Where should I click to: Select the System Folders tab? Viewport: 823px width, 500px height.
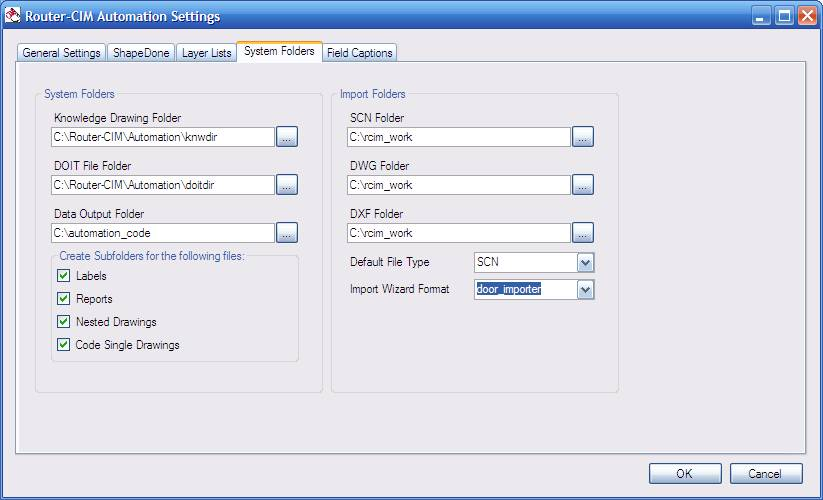coord(279,51)
